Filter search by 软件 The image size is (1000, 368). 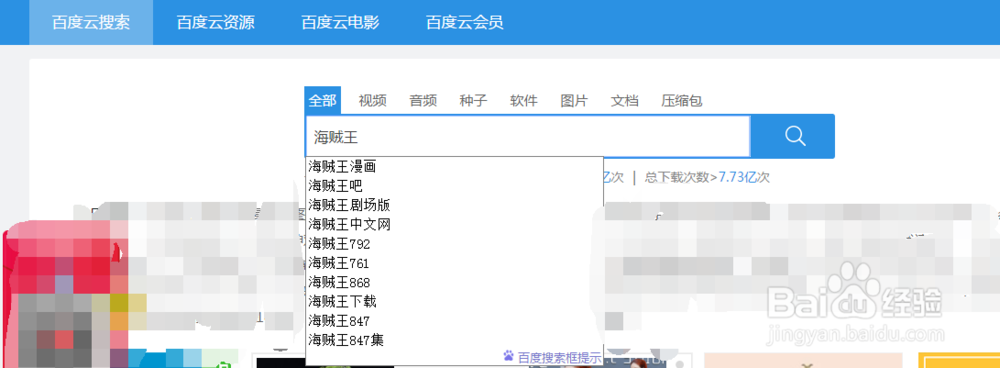[x=524, y=101]
